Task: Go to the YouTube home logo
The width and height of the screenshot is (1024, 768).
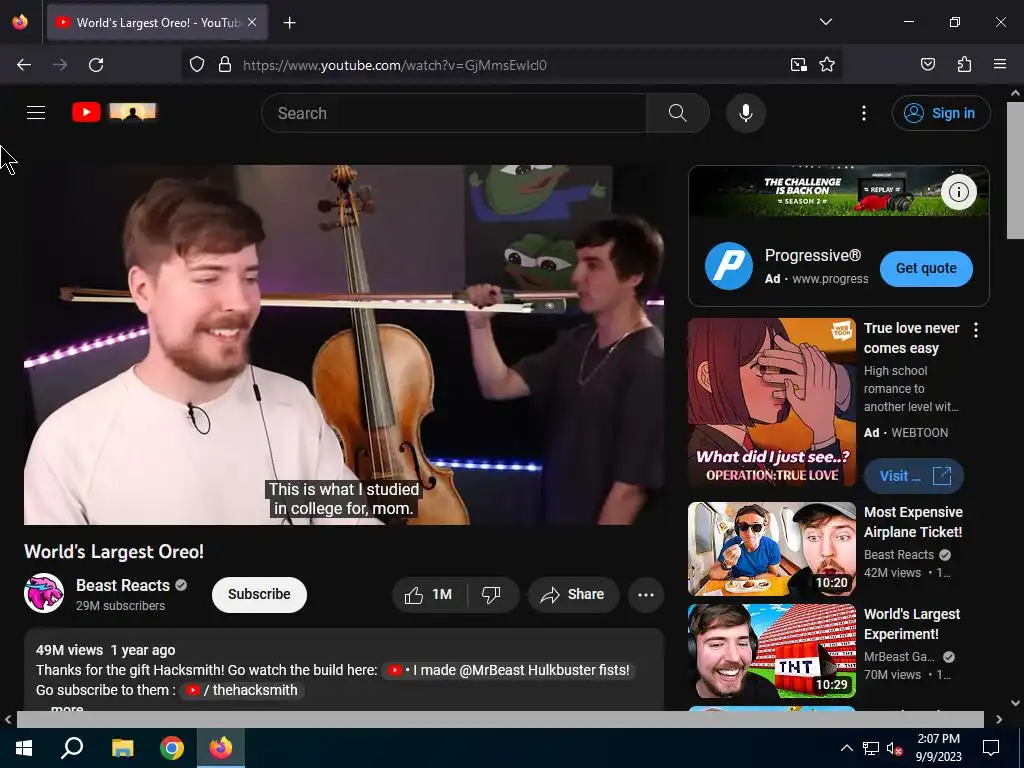Action: (x=114, y=112)
